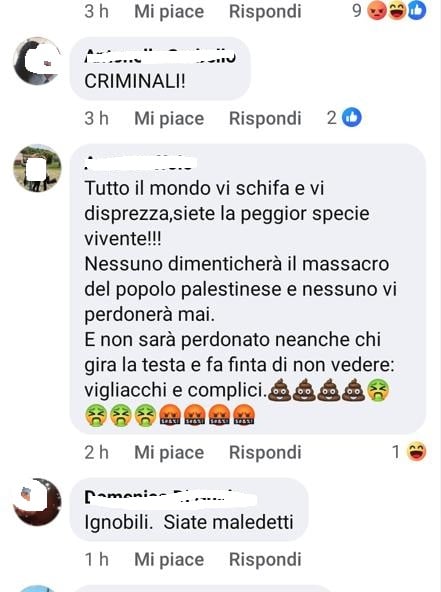Reply to the CRIMINALI! comment

(265, 119)
